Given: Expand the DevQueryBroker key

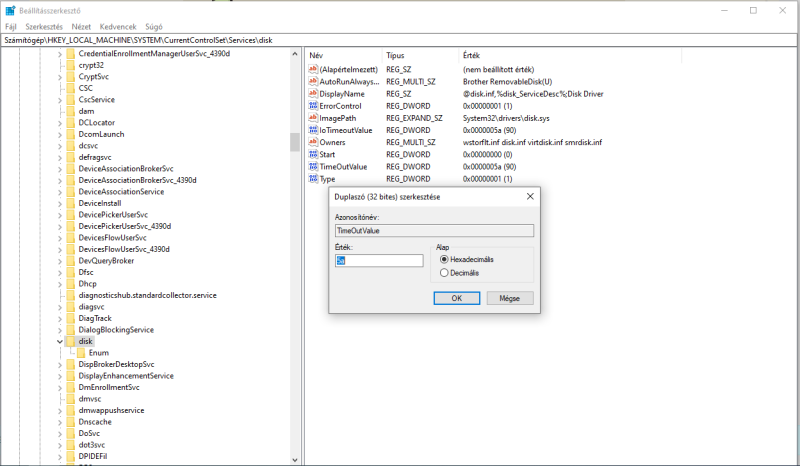Looking at the screenshot, I should pyautogui.click(x=60, y=261).
